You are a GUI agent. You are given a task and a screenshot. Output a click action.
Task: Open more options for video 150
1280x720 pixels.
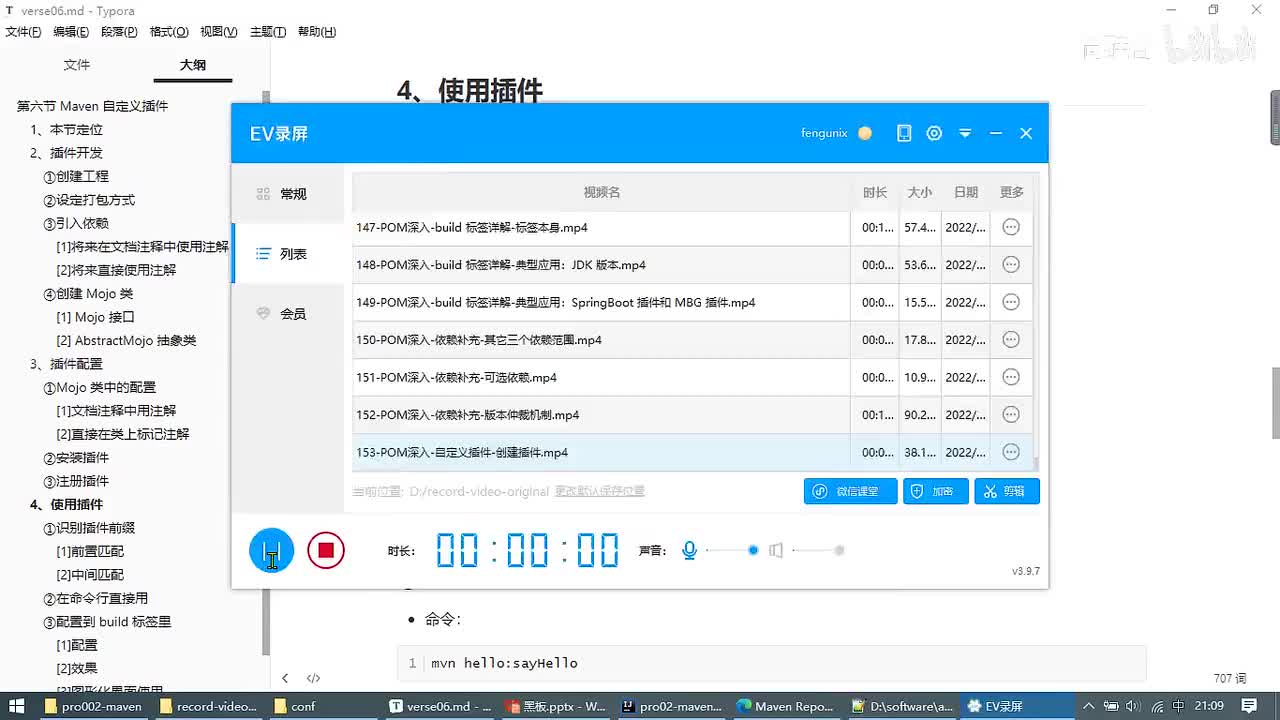(x=1011, y=340)
